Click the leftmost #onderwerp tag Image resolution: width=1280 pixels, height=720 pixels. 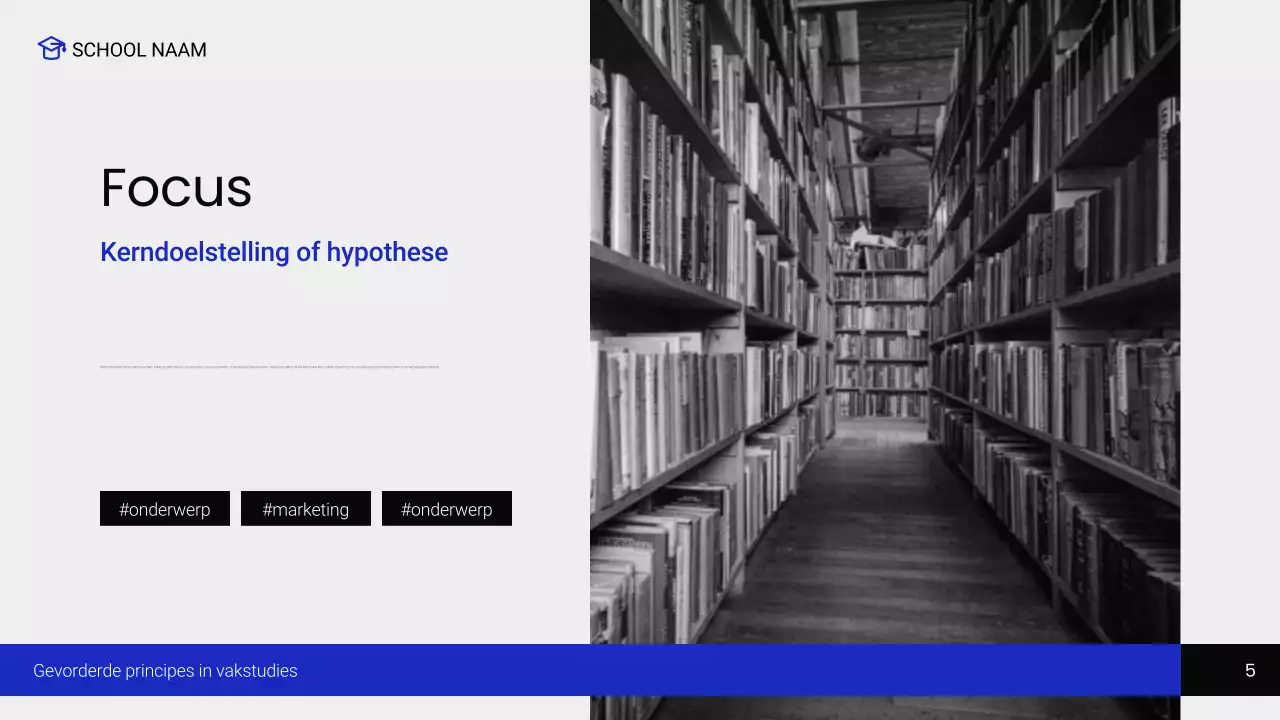[165, 509]
